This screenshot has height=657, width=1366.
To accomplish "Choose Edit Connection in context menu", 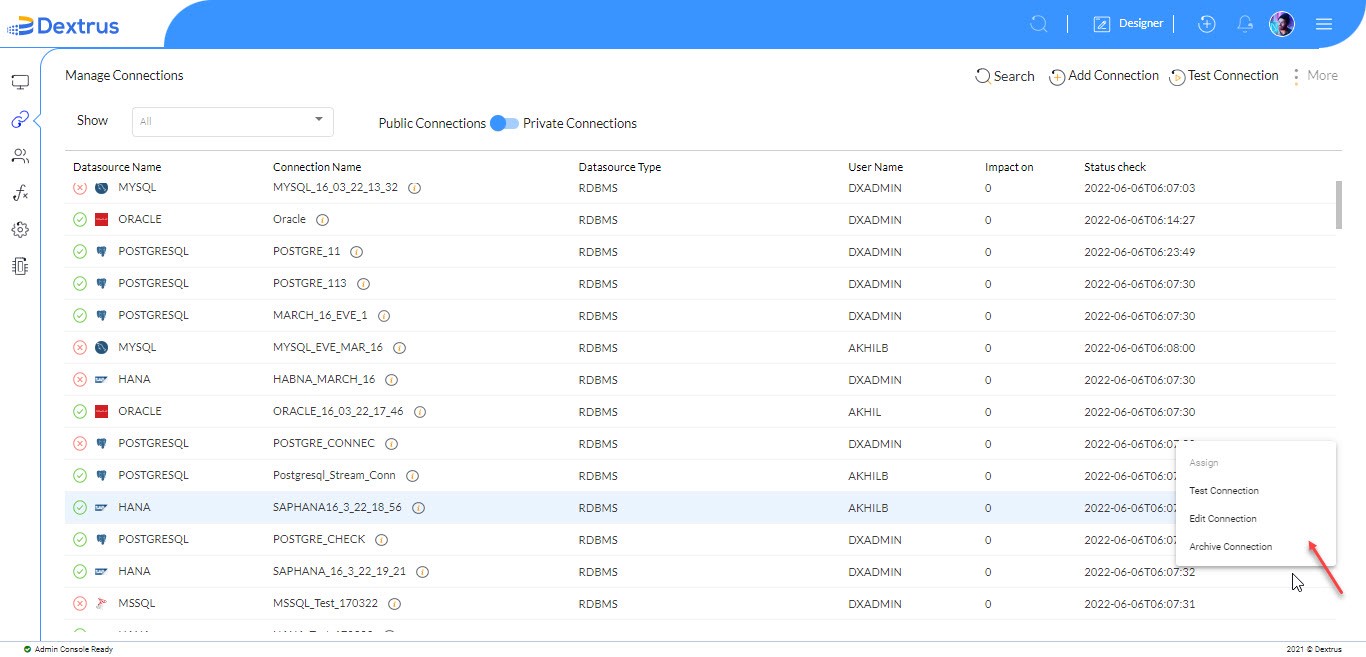I will (x=1223, y=519).
